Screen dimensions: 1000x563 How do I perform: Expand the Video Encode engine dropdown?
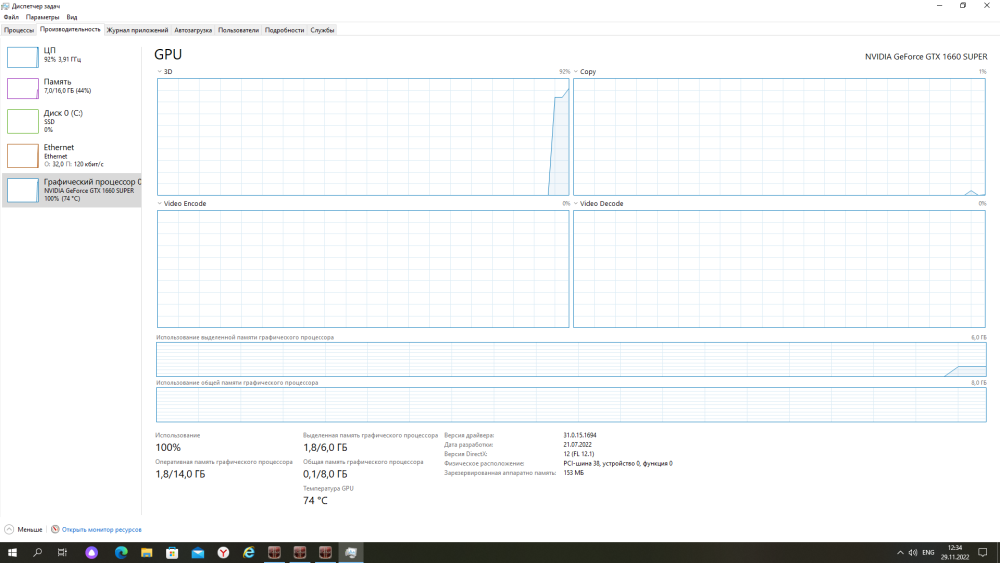[160, 204]
